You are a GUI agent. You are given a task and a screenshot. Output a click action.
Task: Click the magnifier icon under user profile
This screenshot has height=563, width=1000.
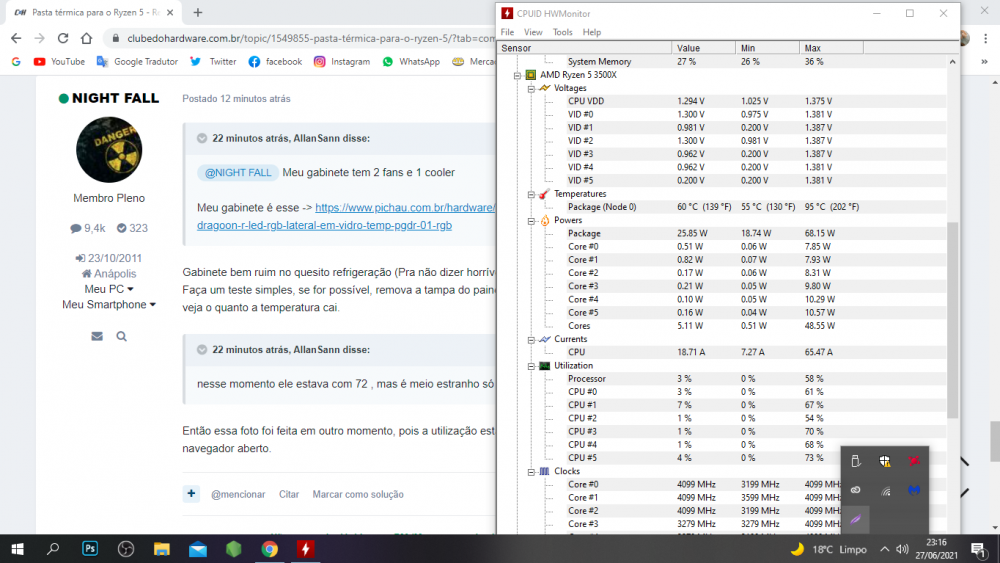(x=121, y=337)
